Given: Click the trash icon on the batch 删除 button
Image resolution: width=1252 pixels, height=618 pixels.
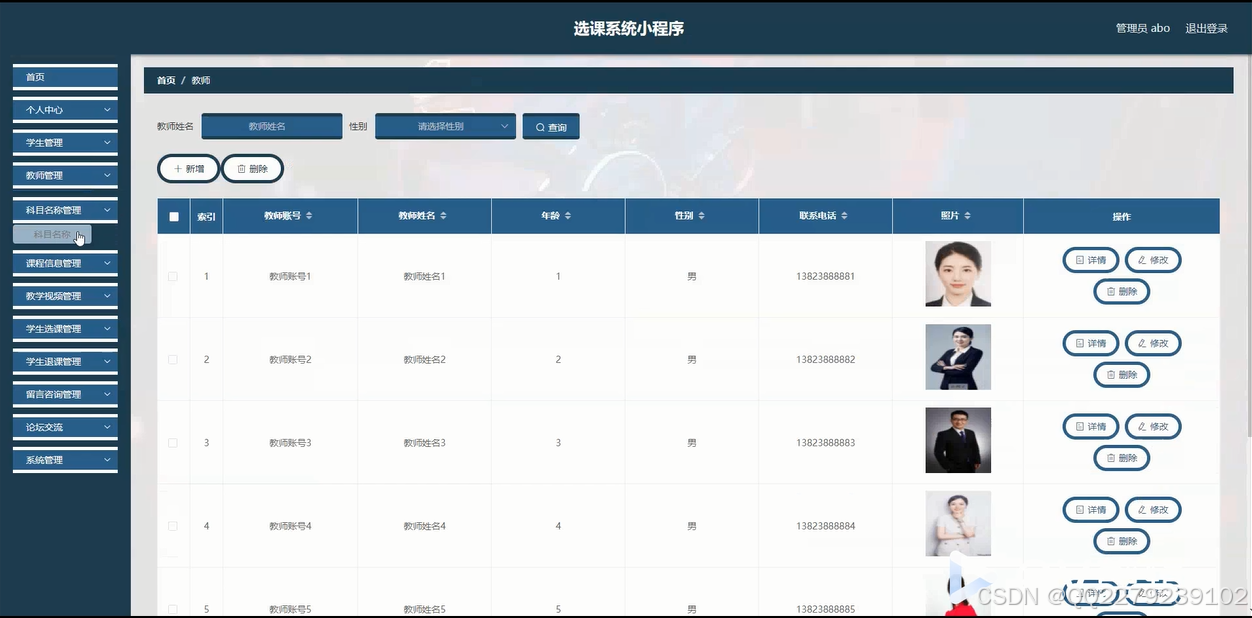Looking at the screenshot, I should coord(240,168).
